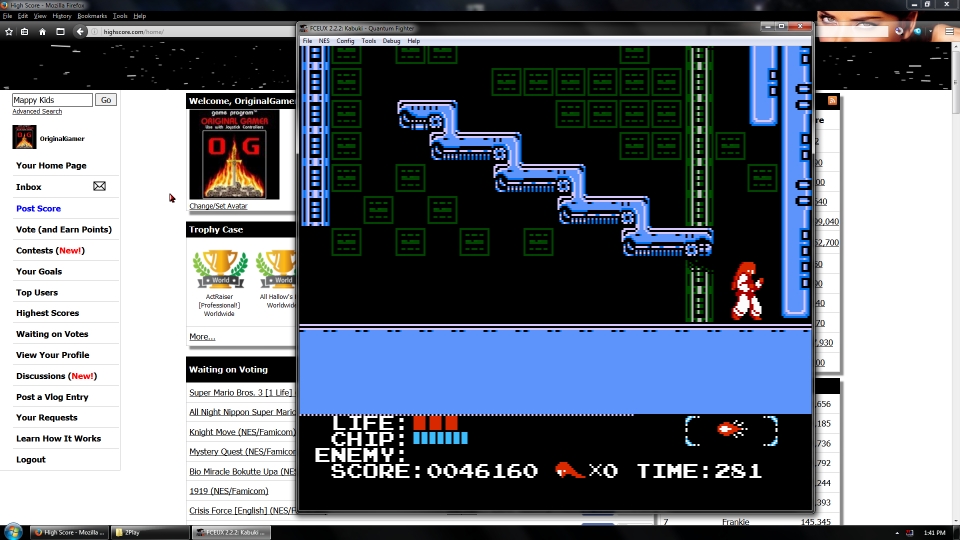Click the bookmark star icon in Firefox toolbar

click(x=9, y=31)
